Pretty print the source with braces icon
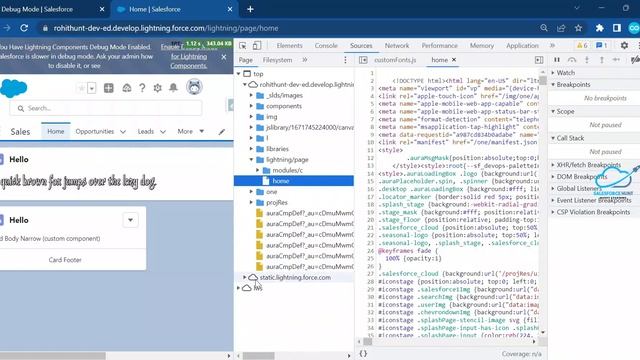640x360 pixels. pyautogui.click(x=363, y=353)
